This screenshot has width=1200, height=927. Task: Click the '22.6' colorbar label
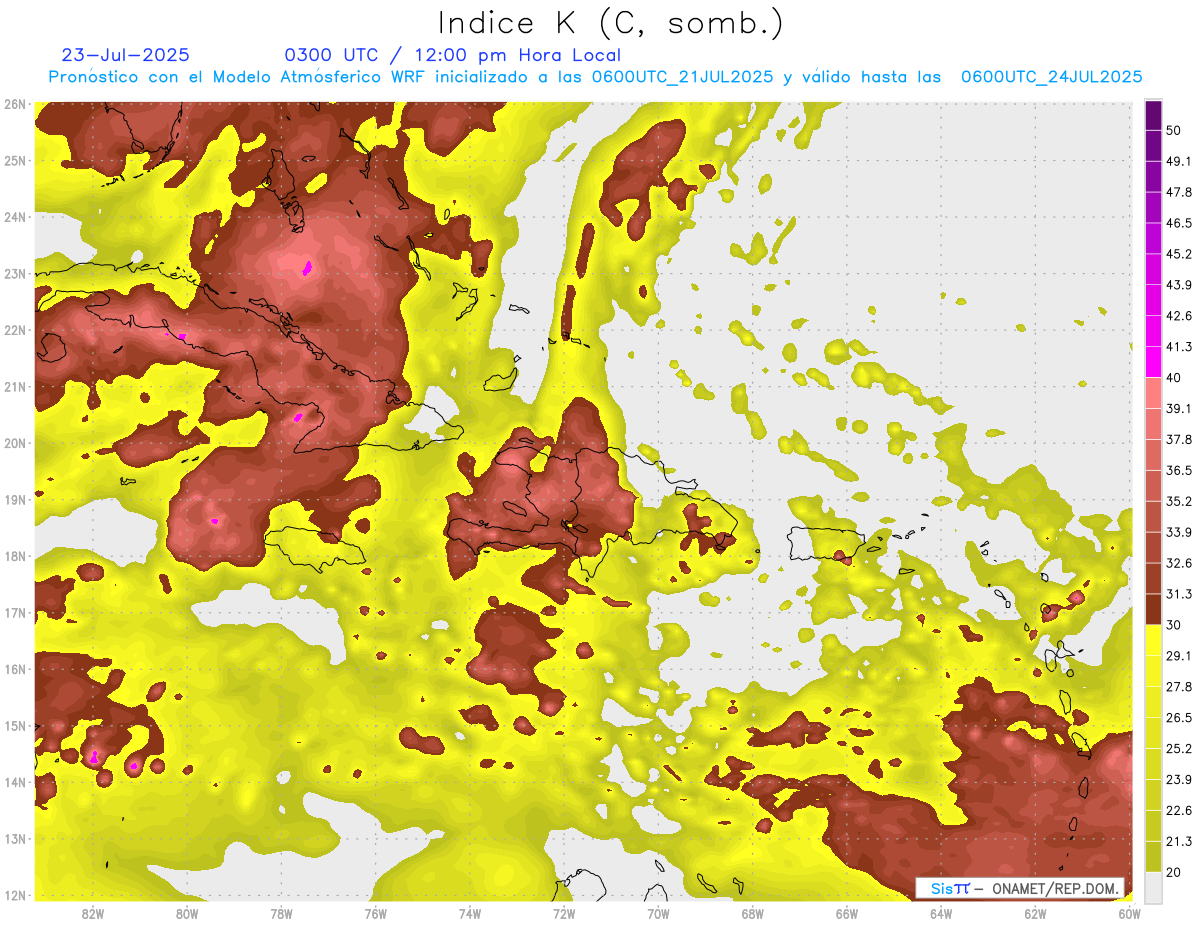tap(1179, 810)
